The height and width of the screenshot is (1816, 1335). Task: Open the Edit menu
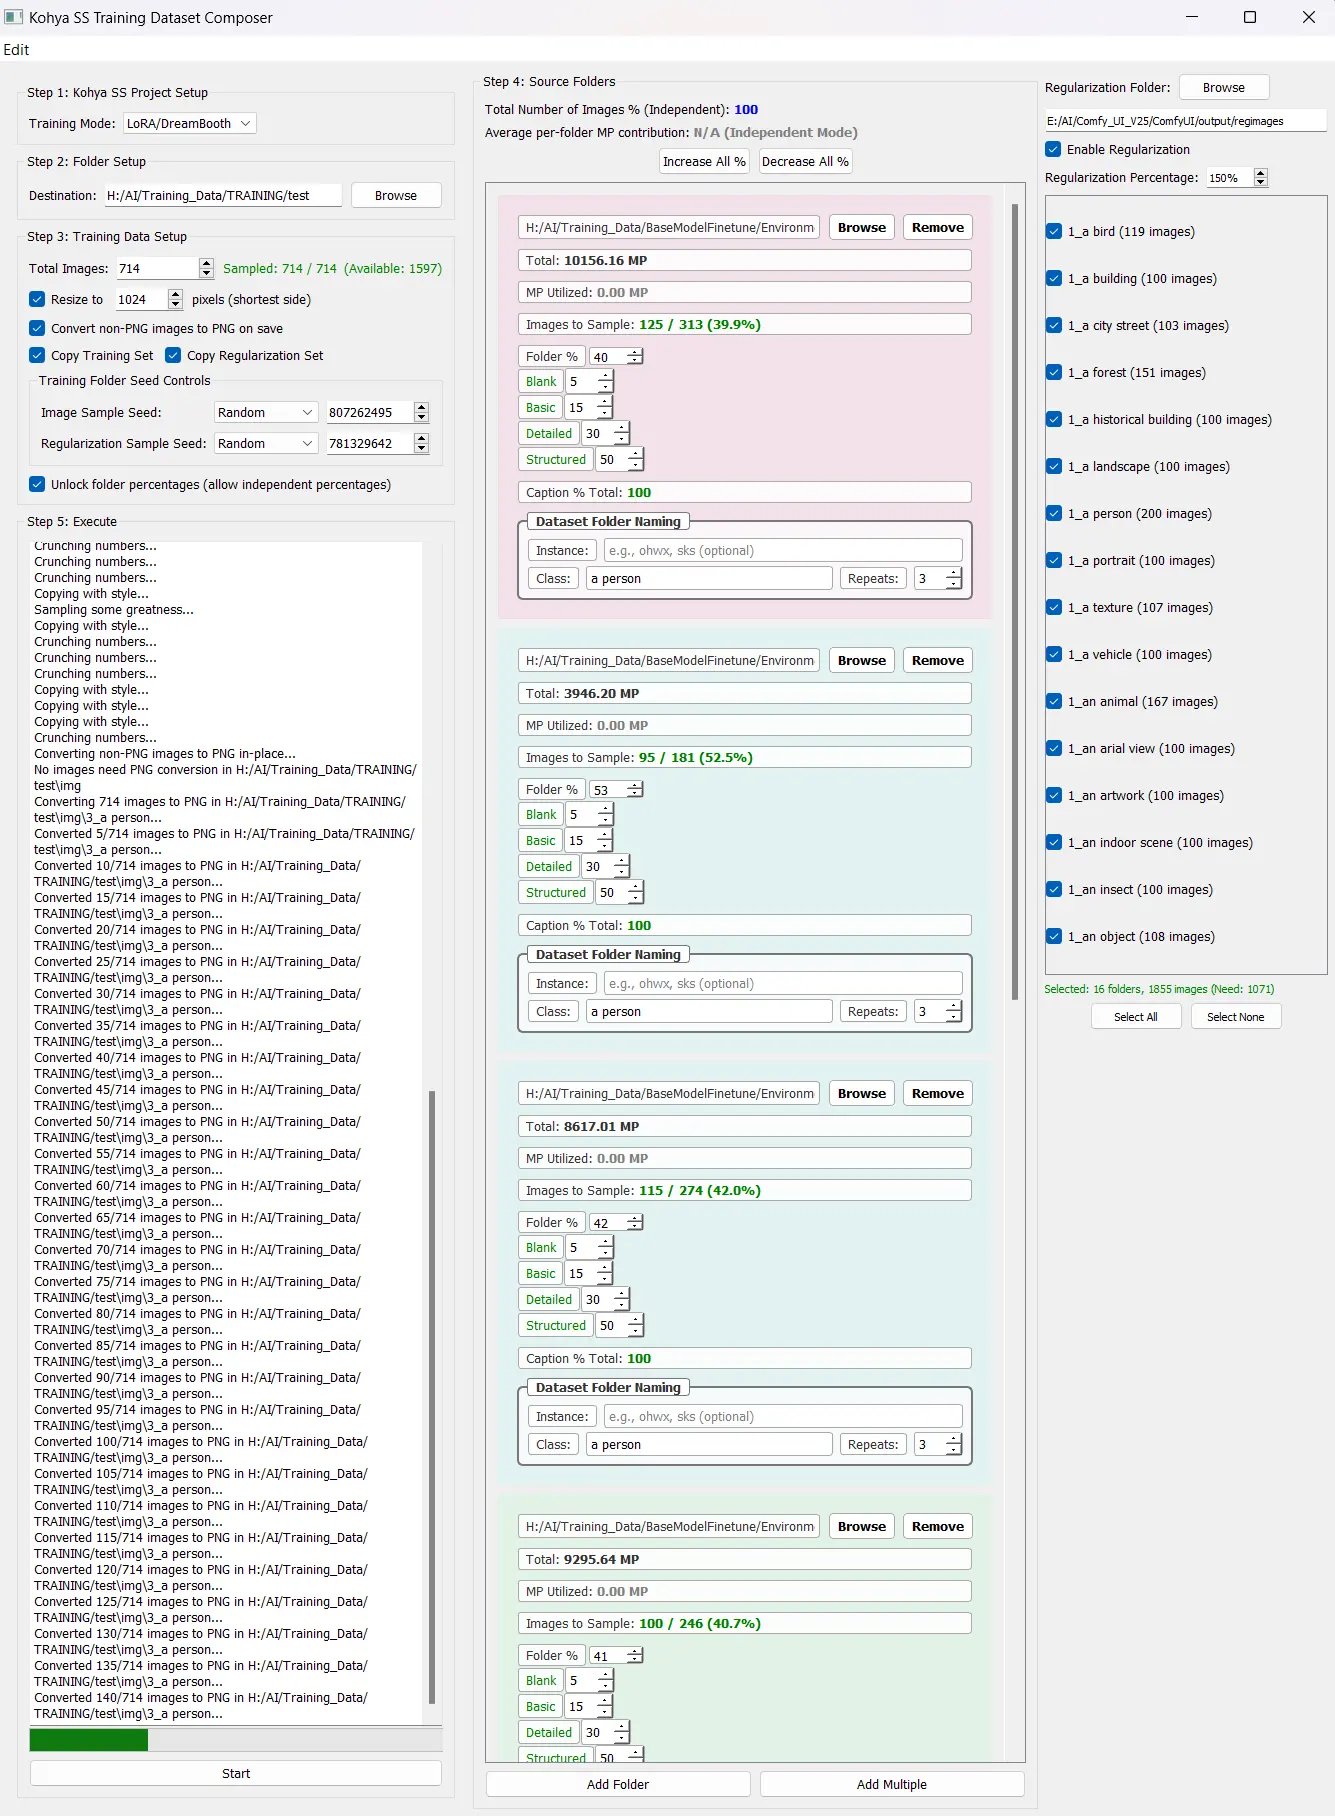click(x=16, y=49)
